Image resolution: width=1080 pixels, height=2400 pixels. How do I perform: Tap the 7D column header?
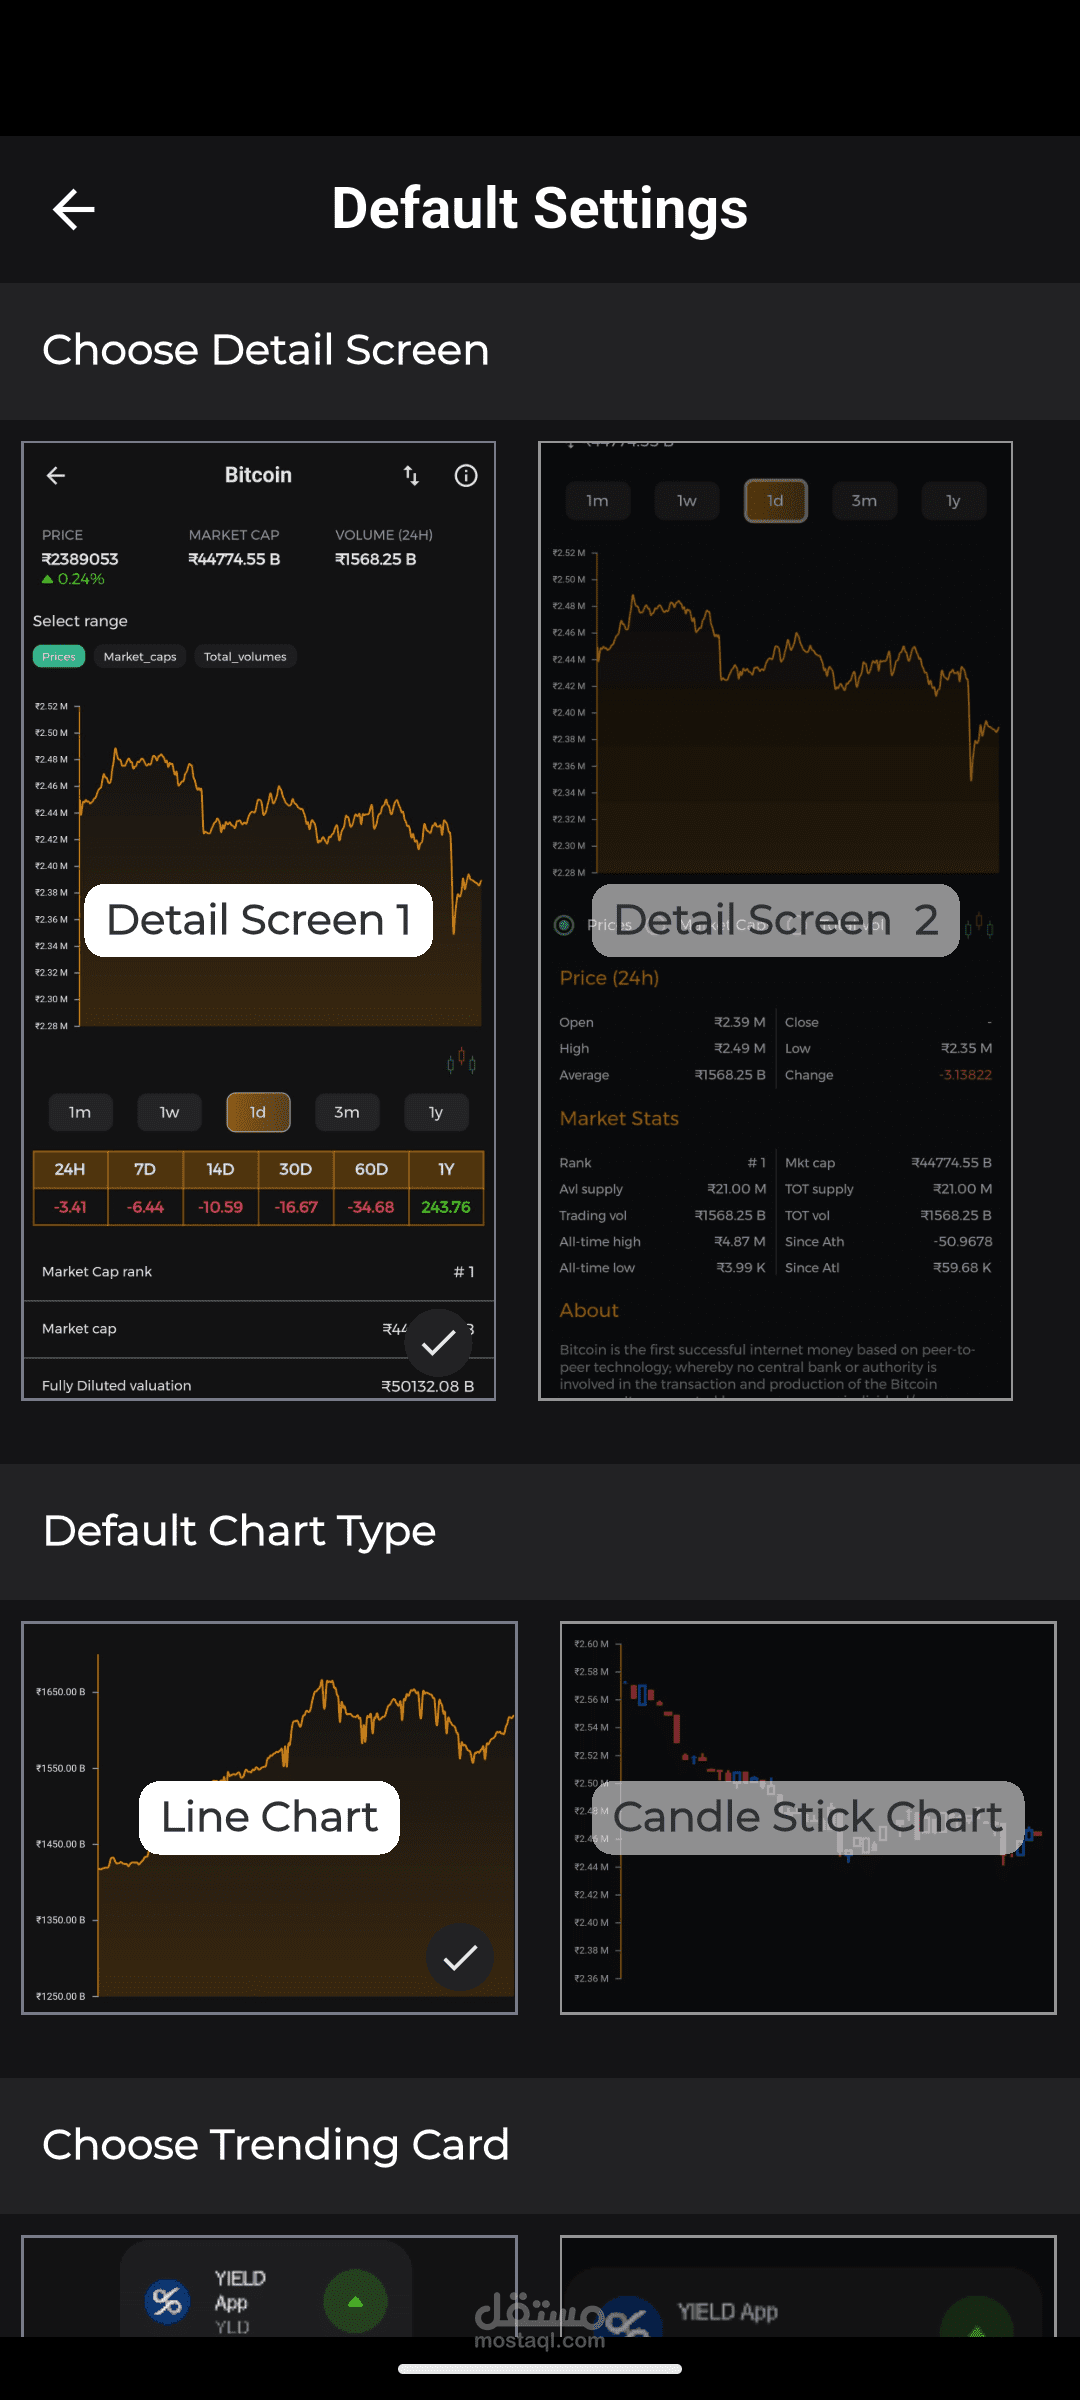tap(145, 1169)
